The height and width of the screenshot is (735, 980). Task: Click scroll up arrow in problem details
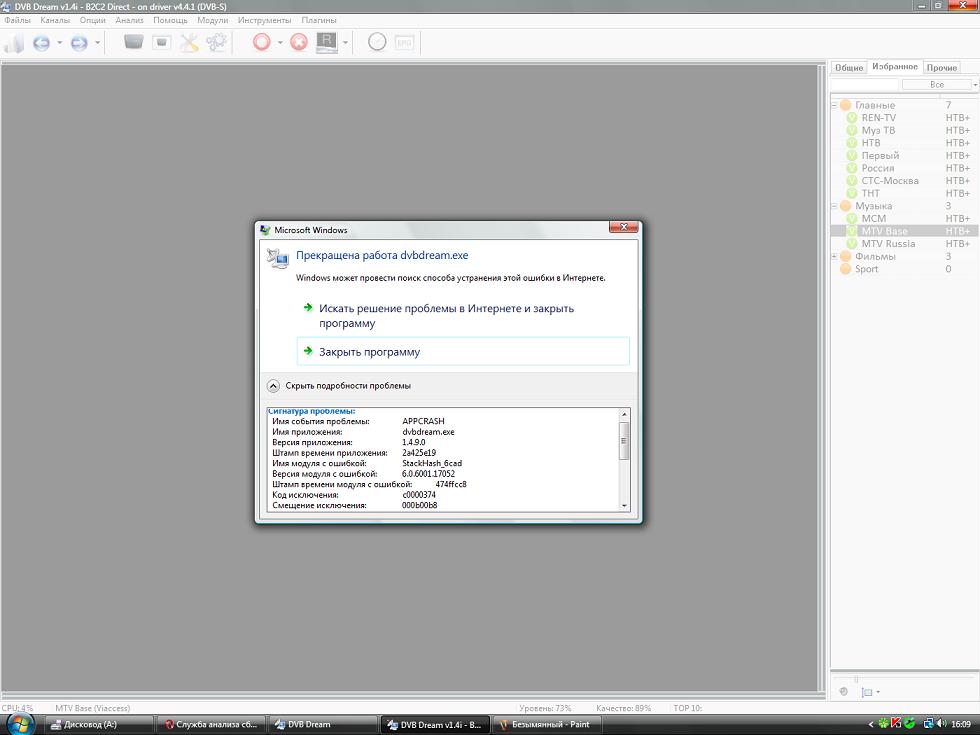tap(624, 414)
